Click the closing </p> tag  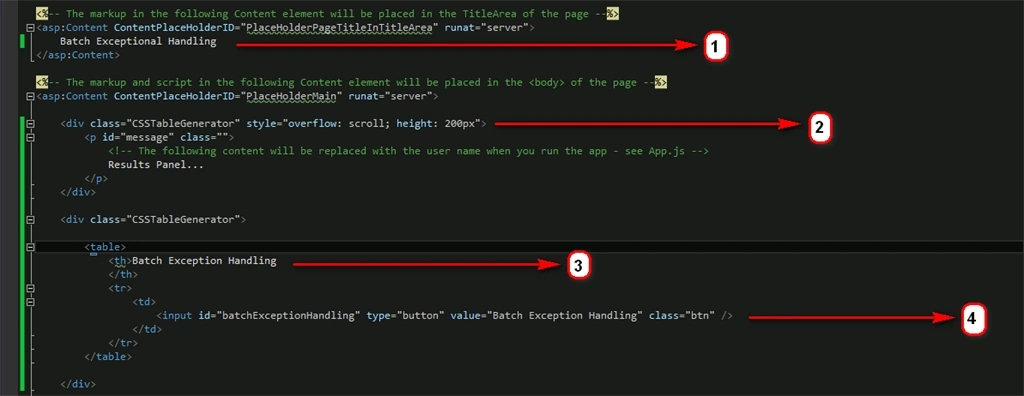point(96,178)
